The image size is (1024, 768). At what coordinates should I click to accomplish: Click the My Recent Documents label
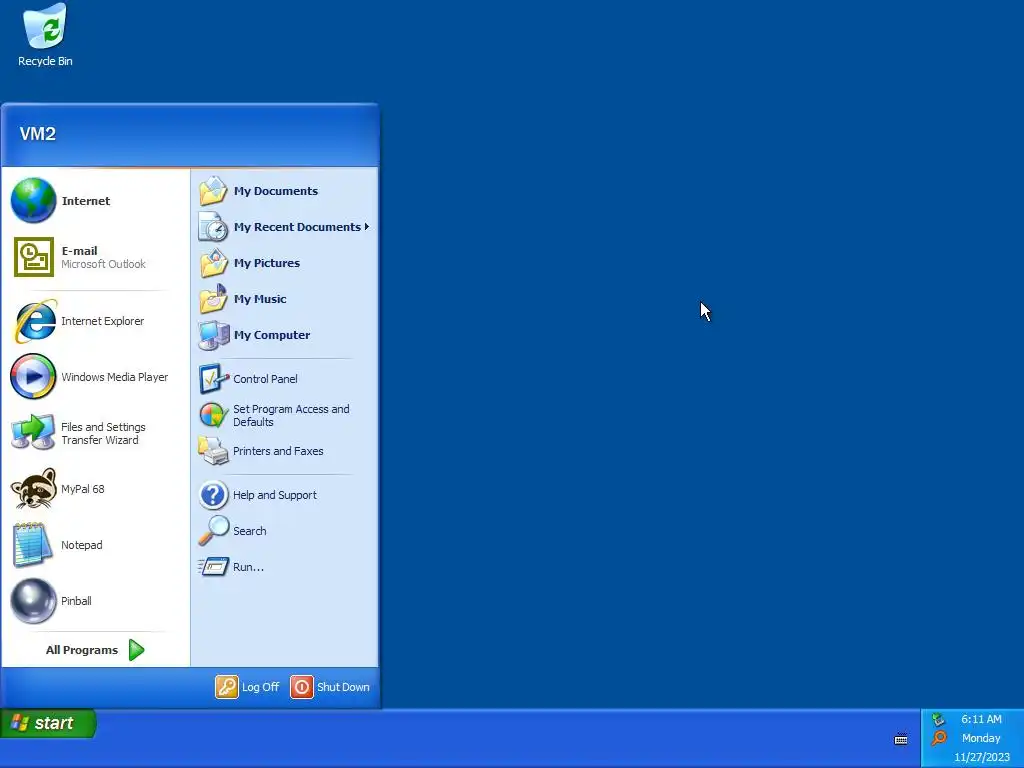(297, 227)
